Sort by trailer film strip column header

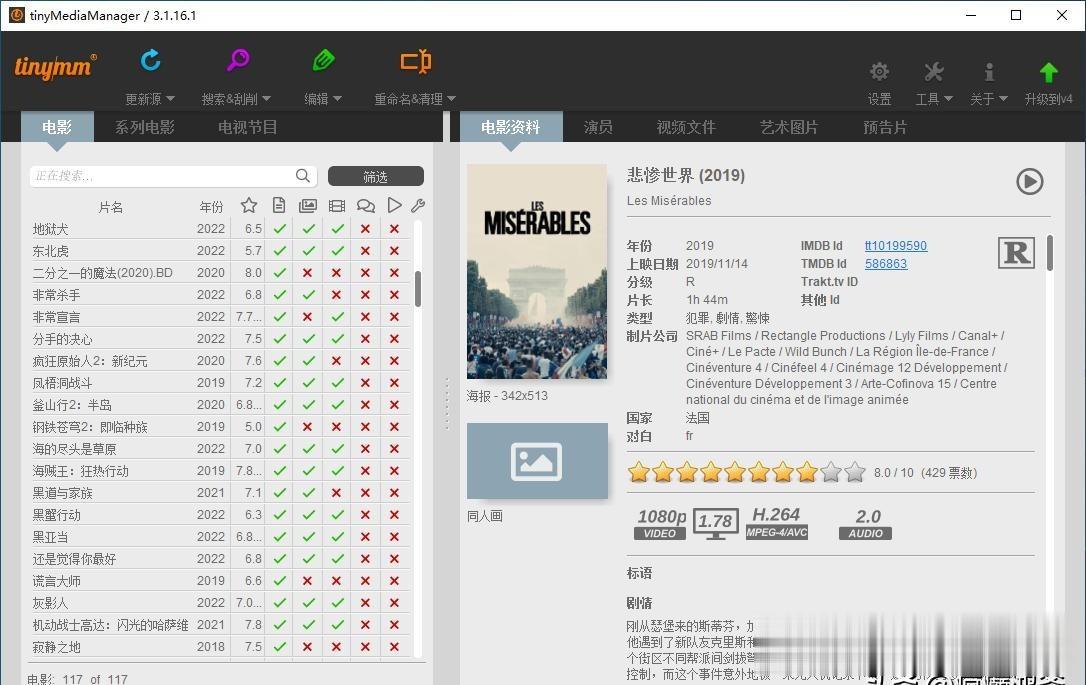pyautogui.click(x=337, y=205)
